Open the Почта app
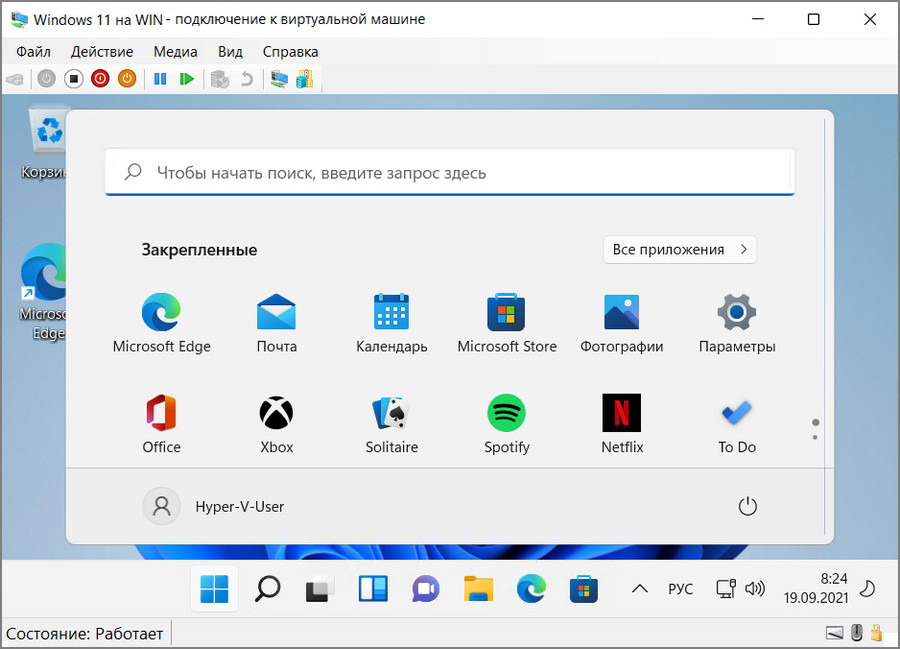Screen dimensions: 900x649 point(277,323)
